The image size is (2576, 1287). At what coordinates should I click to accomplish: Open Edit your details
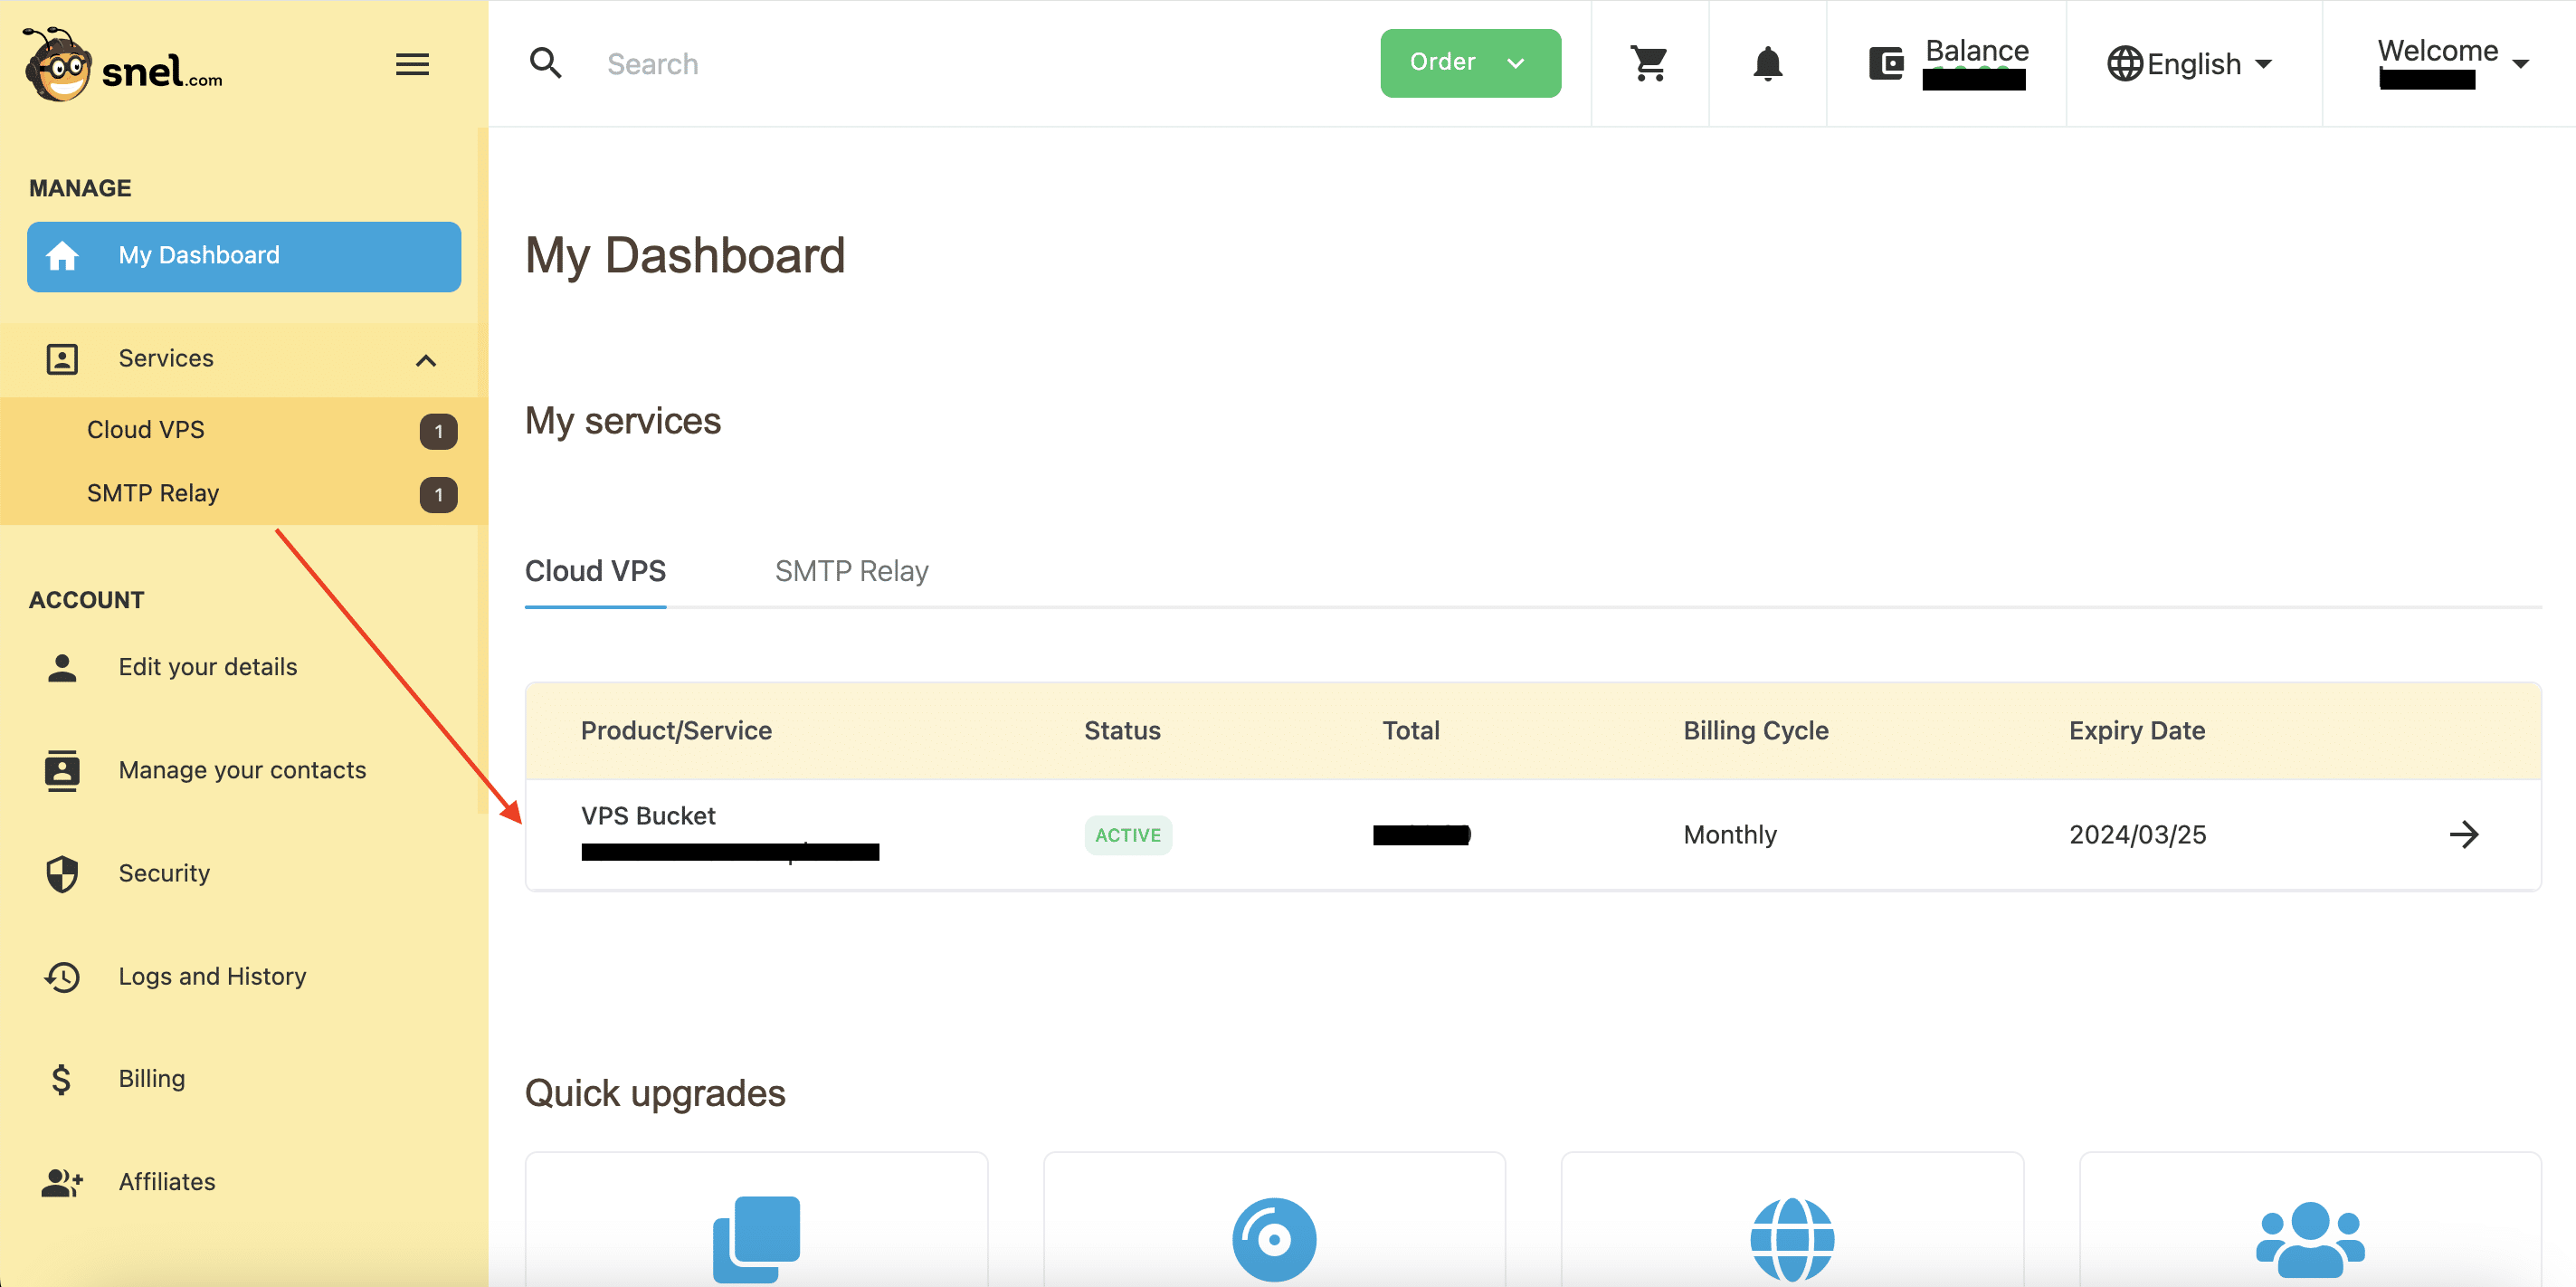tap(207, 667)
